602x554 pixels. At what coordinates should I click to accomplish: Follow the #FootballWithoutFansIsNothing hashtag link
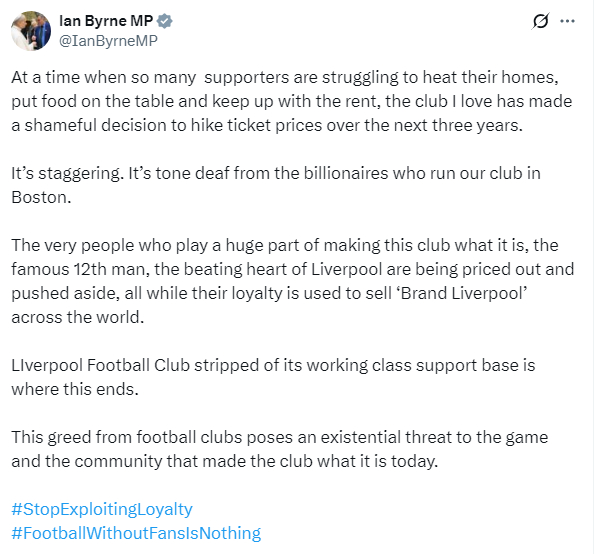click(x=136, y=533)
